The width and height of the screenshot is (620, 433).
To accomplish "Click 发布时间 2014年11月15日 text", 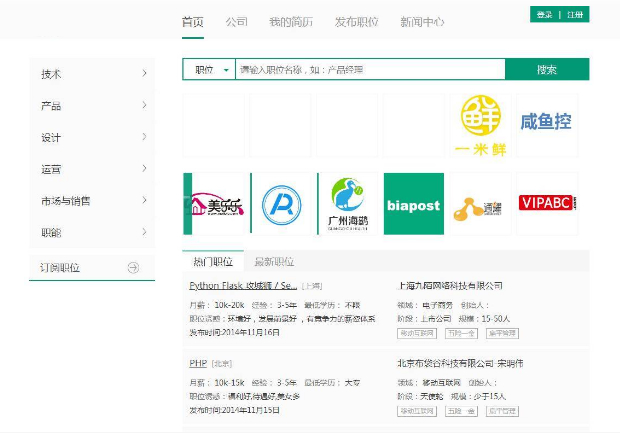I will tap(234, 410).
